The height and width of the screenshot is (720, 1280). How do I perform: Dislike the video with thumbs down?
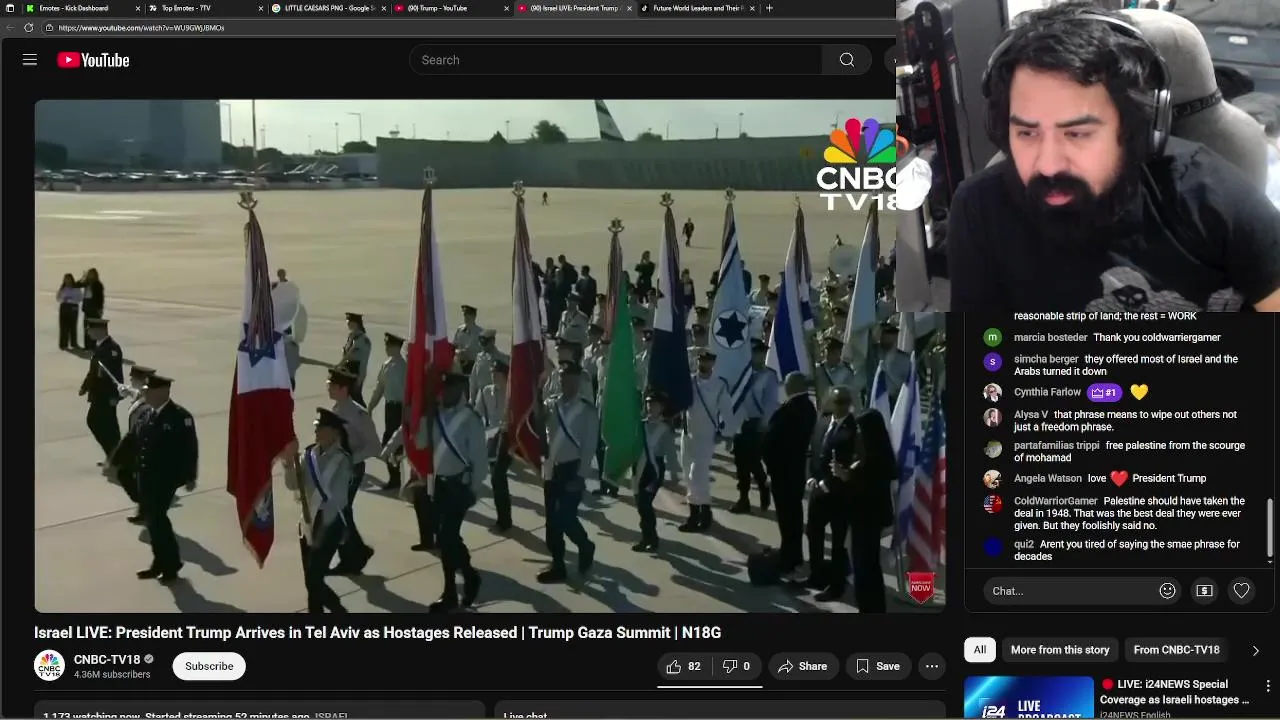coord(737,666)
